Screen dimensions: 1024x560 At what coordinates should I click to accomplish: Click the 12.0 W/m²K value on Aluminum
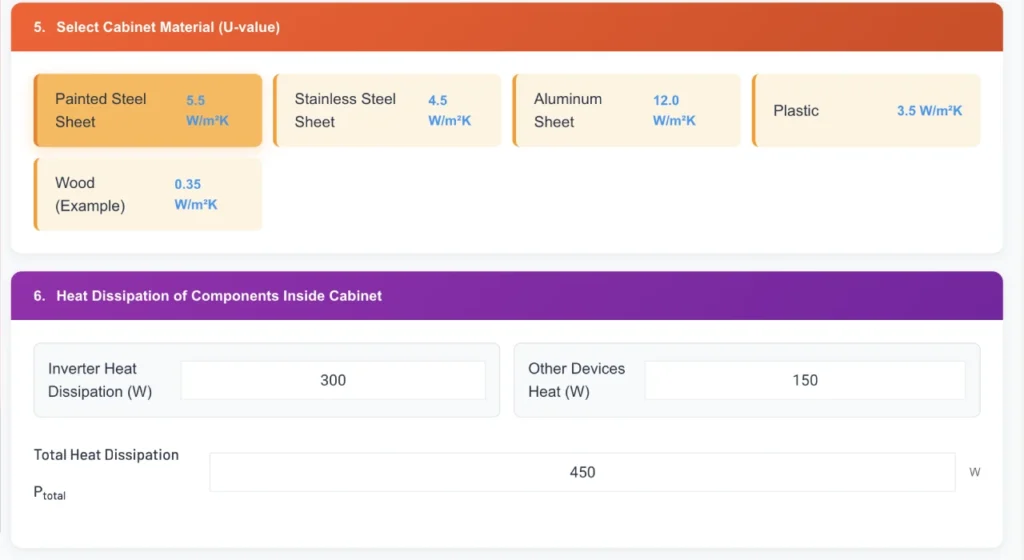(x=674, y=110)
